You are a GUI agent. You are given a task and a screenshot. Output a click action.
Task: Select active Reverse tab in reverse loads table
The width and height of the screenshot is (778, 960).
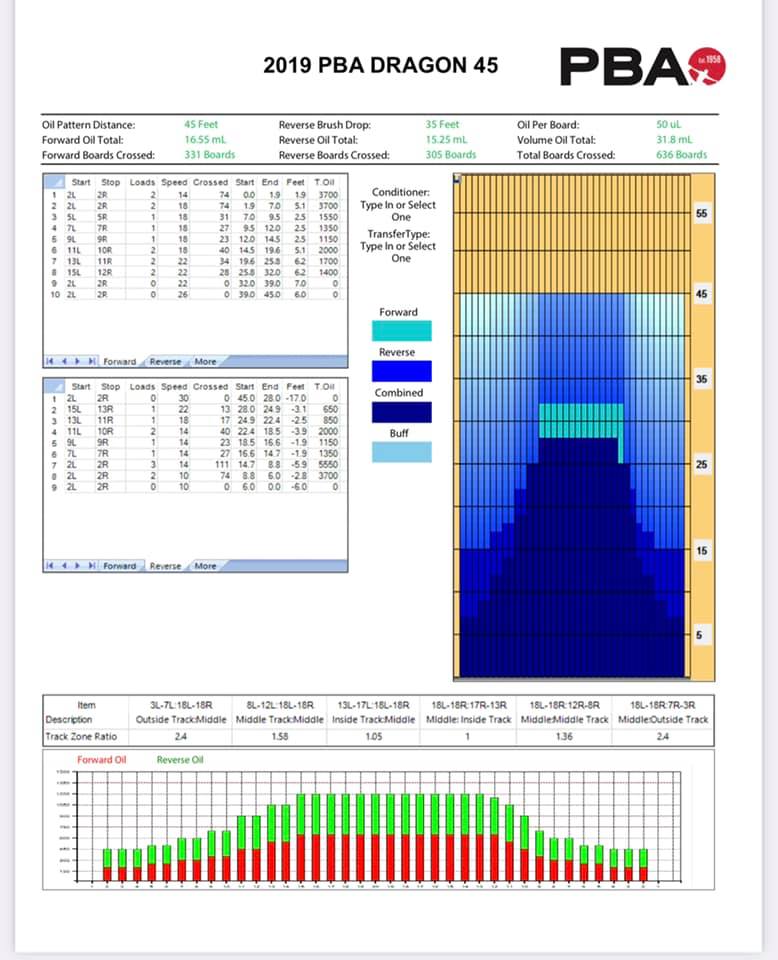165,566
